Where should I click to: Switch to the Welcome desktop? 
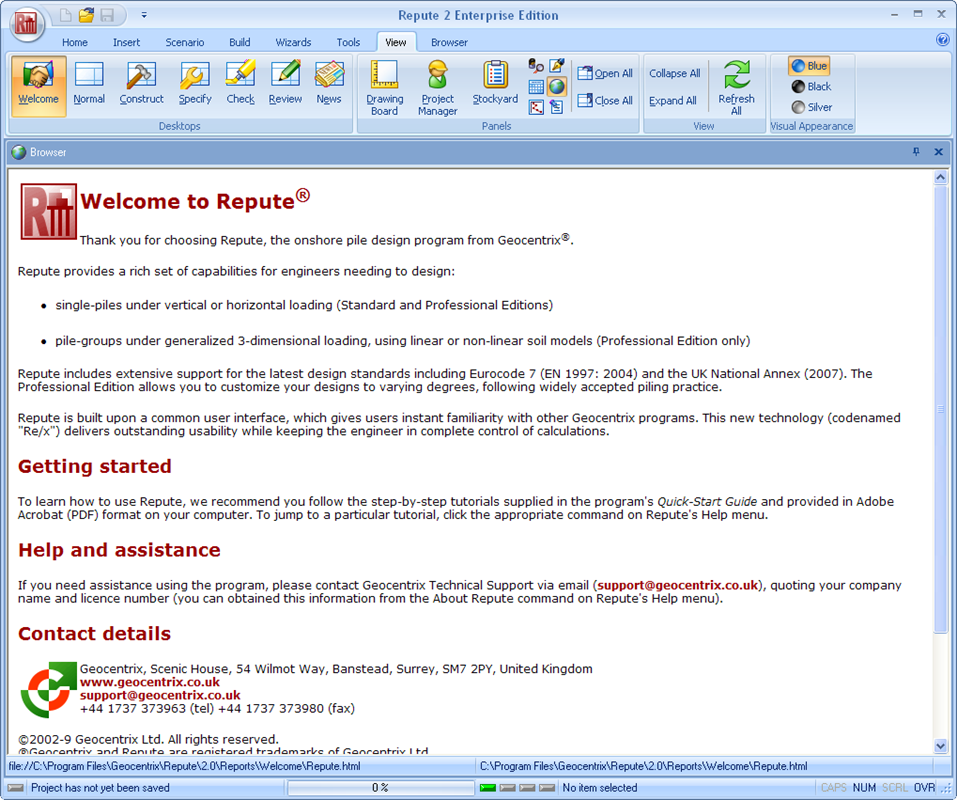38,86
